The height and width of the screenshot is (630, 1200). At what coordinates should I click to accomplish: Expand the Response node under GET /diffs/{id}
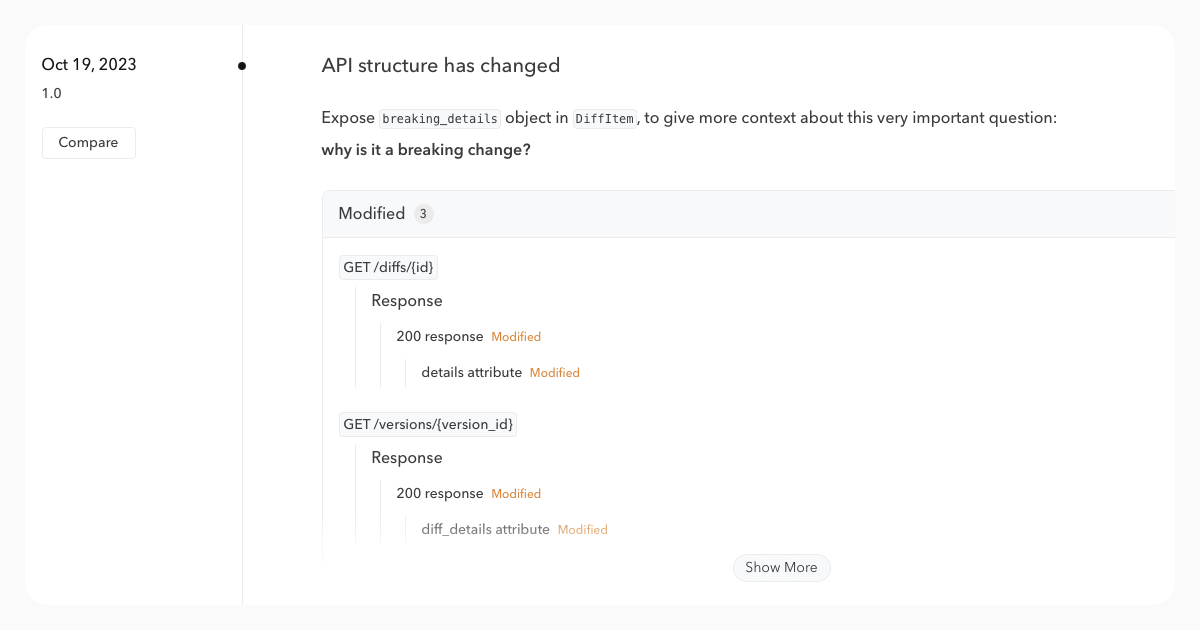pos(407,300)
